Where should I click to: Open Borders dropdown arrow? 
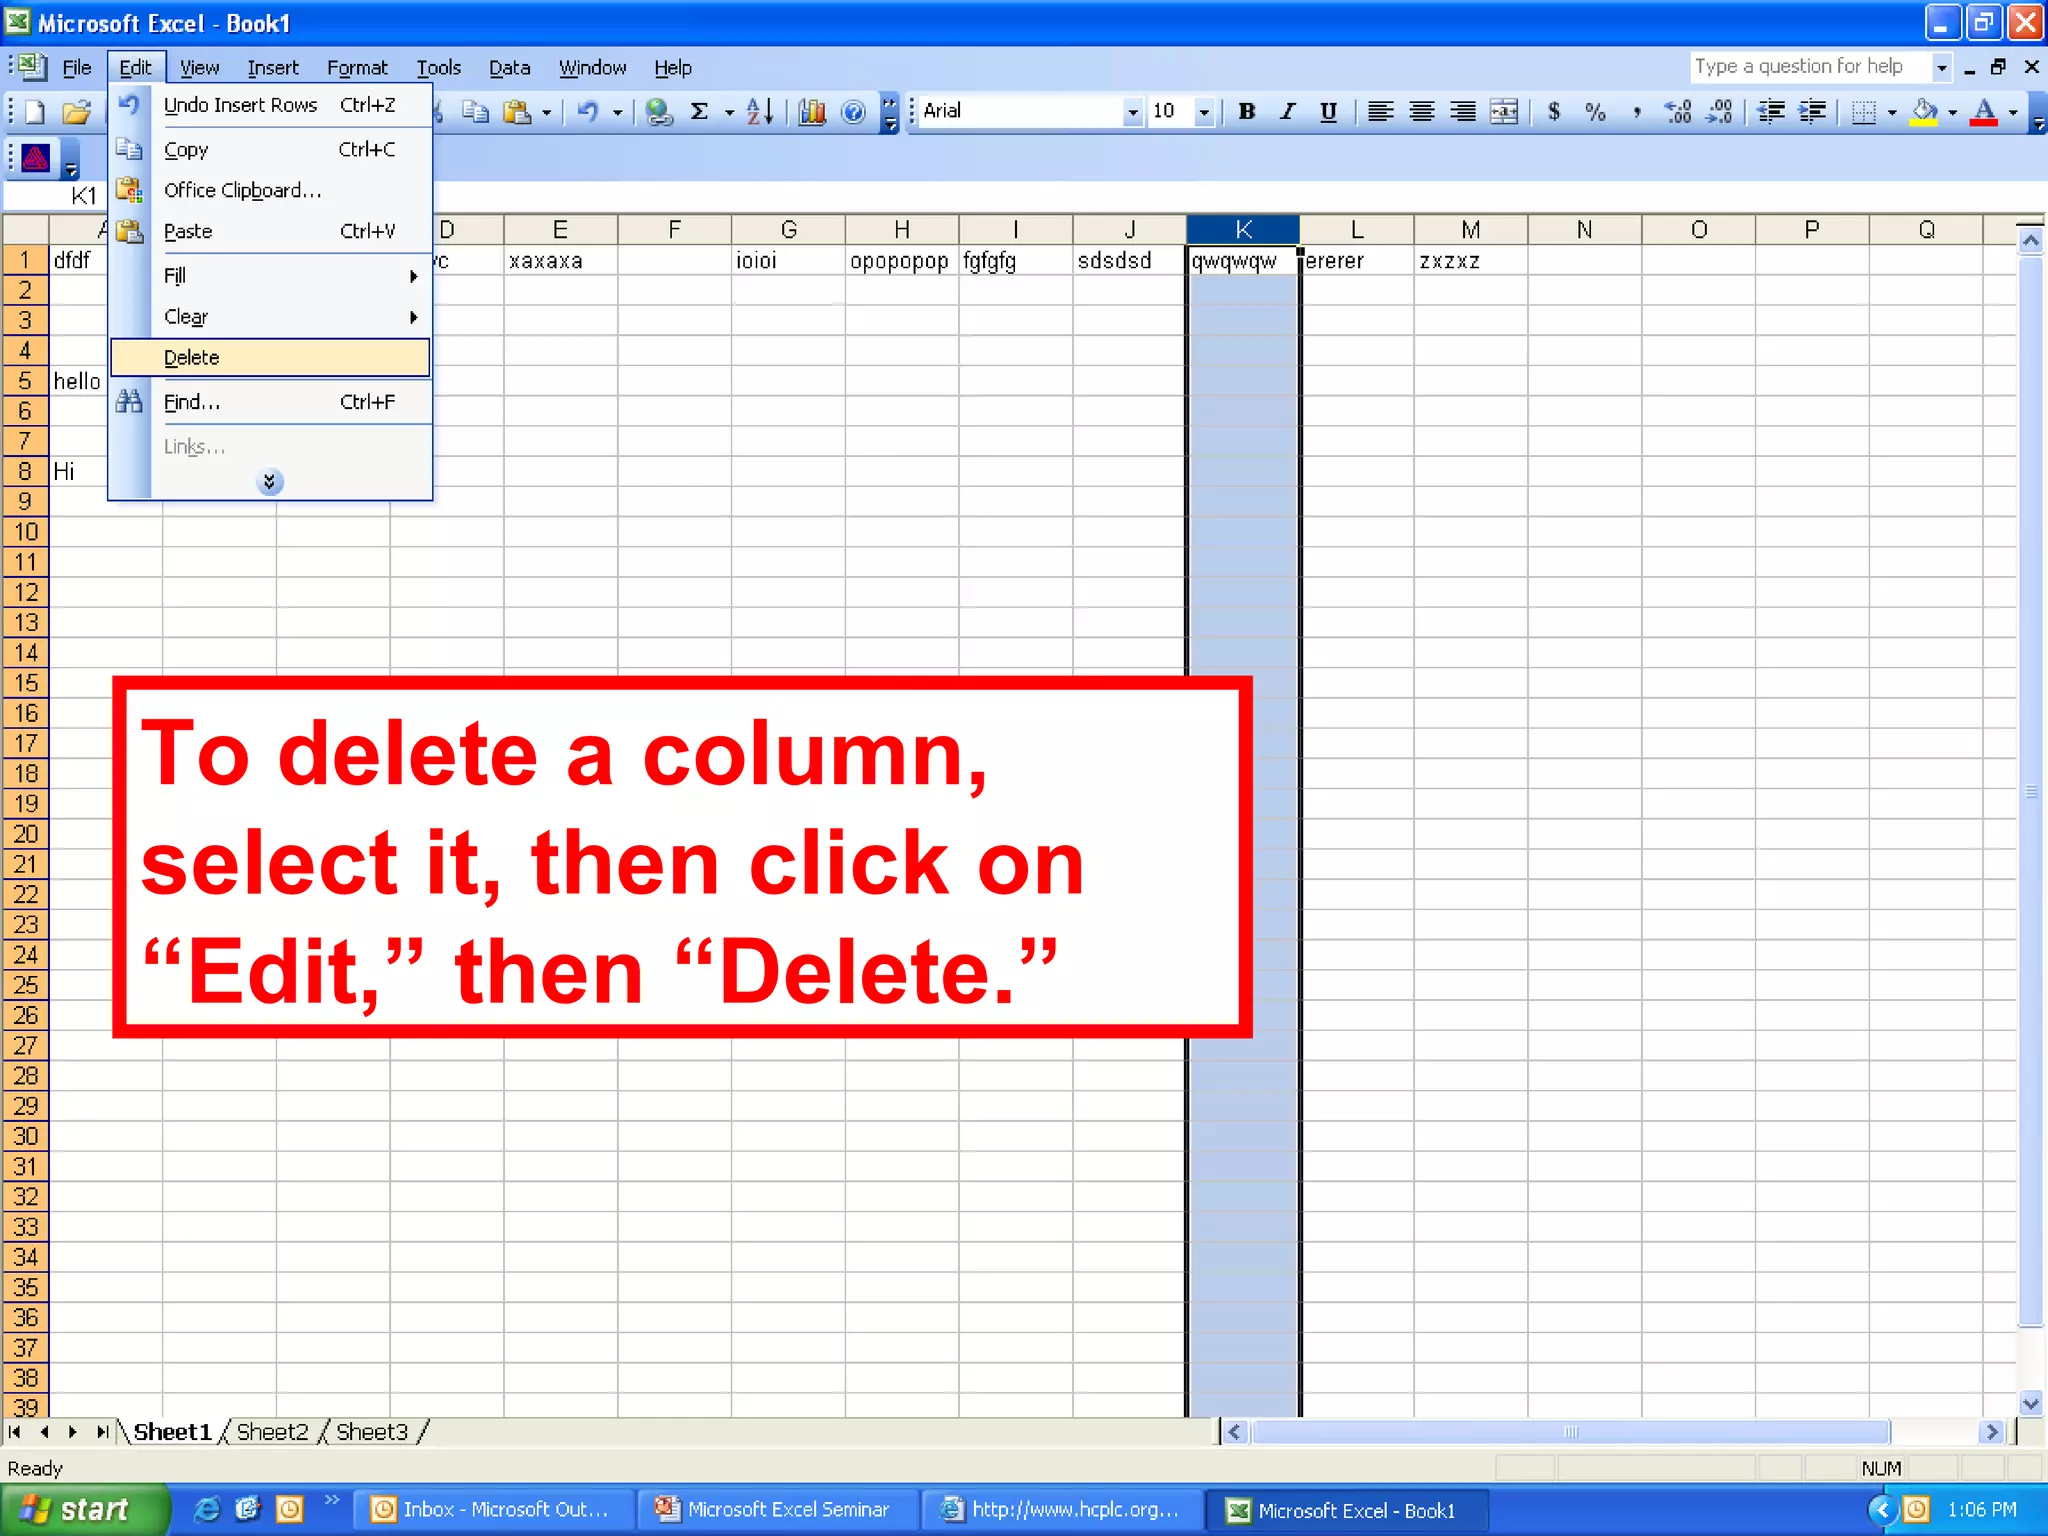1892,112
